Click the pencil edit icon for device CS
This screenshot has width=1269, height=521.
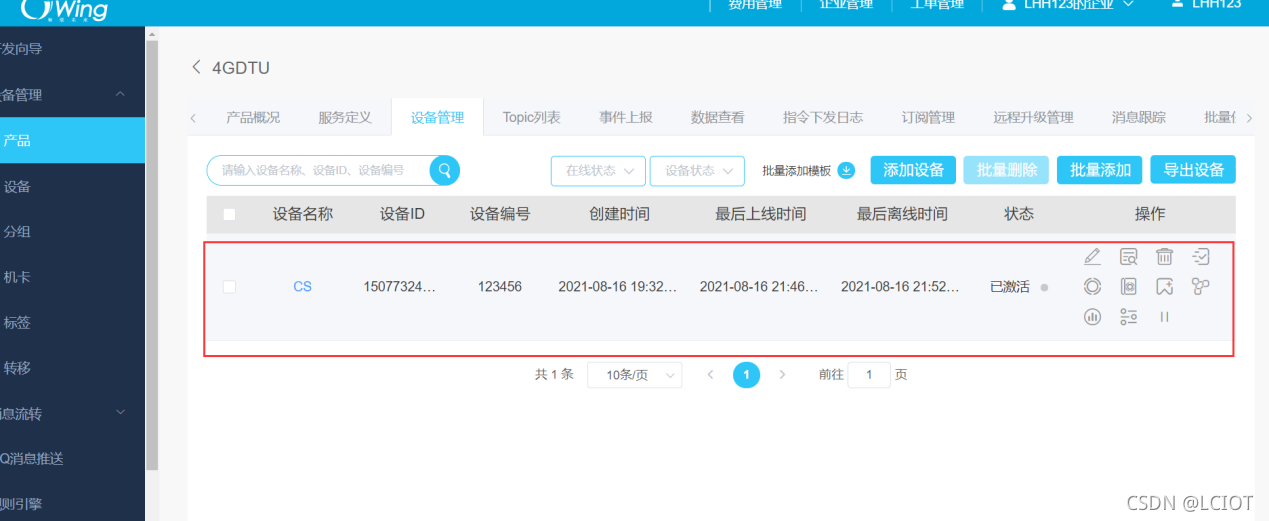[1092, 257]
